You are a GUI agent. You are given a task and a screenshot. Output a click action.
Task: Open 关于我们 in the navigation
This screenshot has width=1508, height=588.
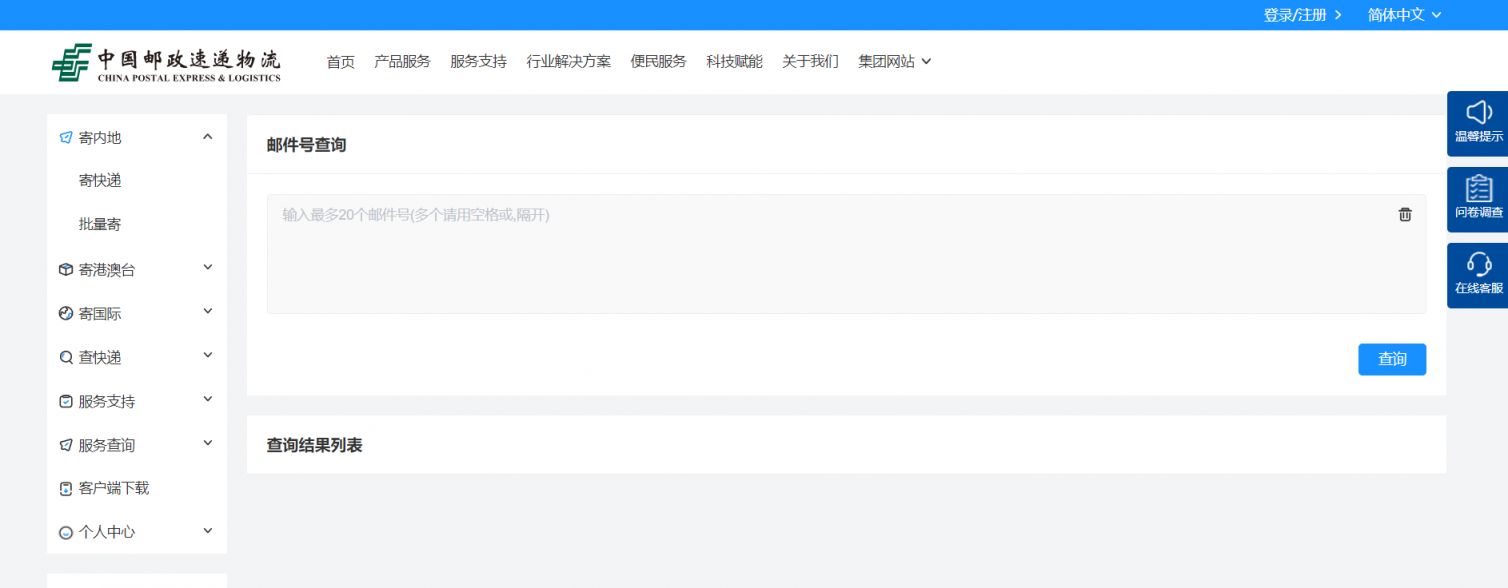coord(811,62)
